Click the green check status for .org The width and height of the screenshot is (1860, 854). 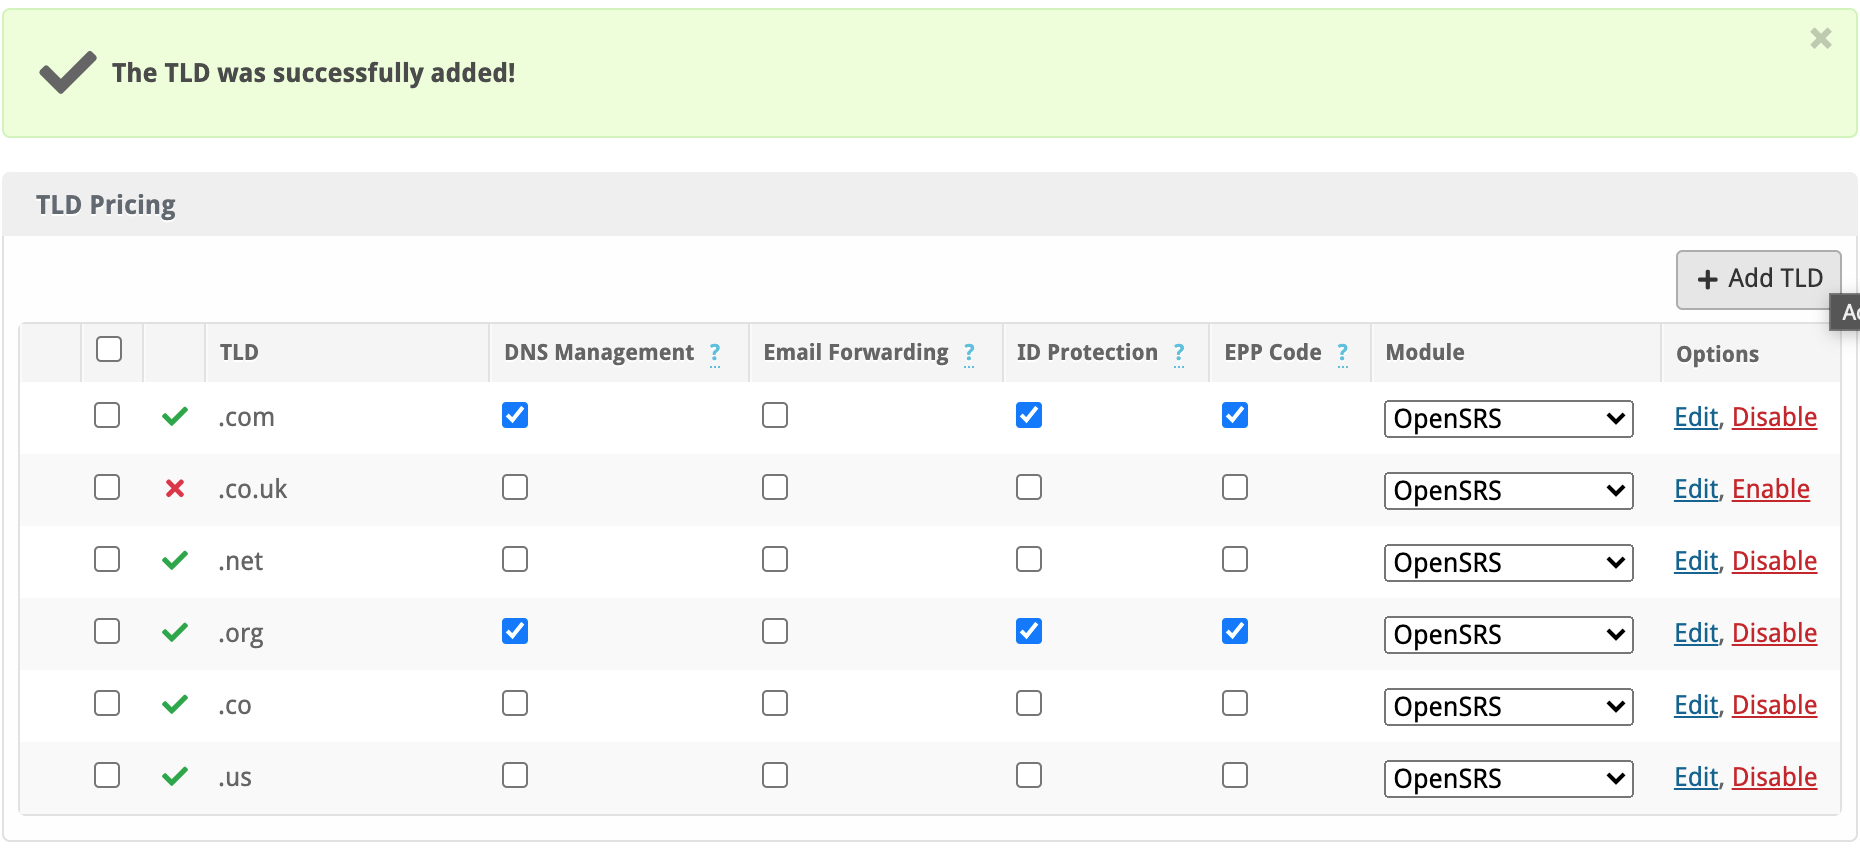point(175,632)
